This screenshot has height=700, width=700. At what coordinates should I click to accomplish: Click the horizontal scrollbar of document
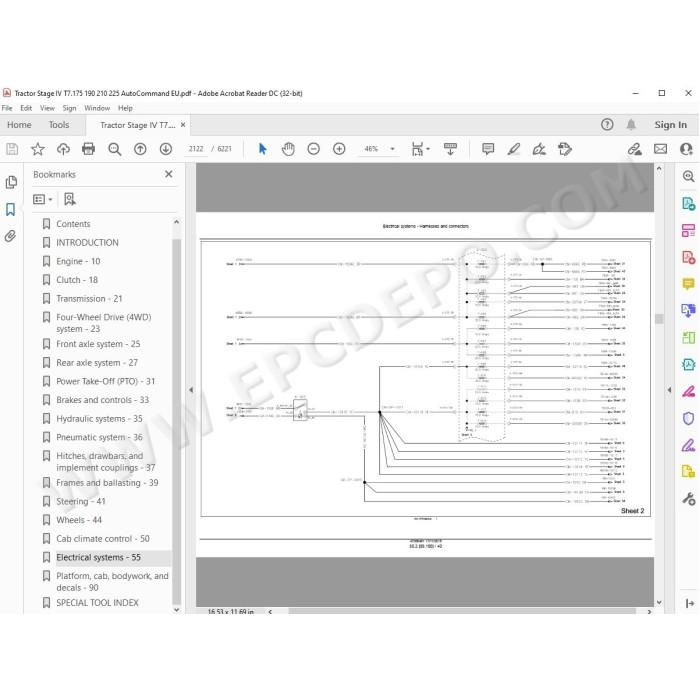click(462, 611)
